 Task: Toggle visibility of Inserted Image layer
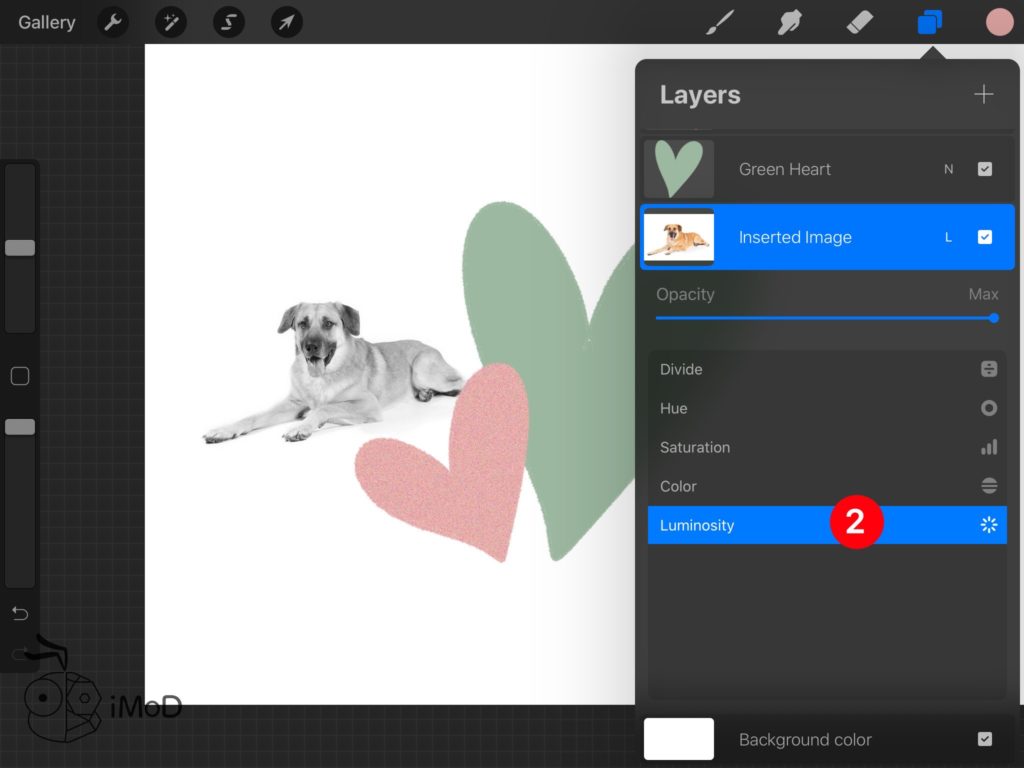(x=985, y=237)
